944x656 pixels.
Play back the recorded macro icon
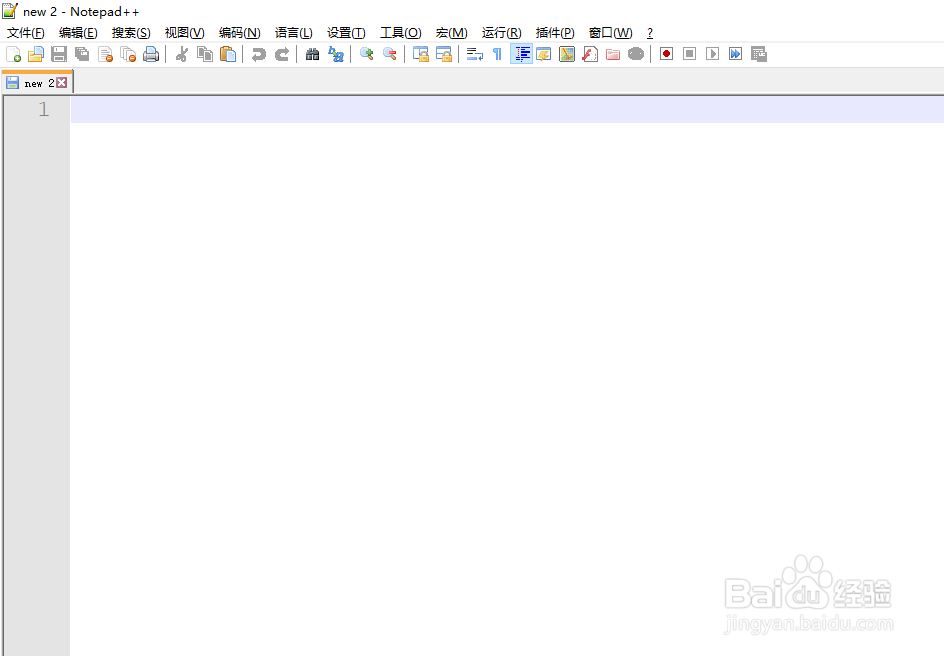tap(712, 54)
